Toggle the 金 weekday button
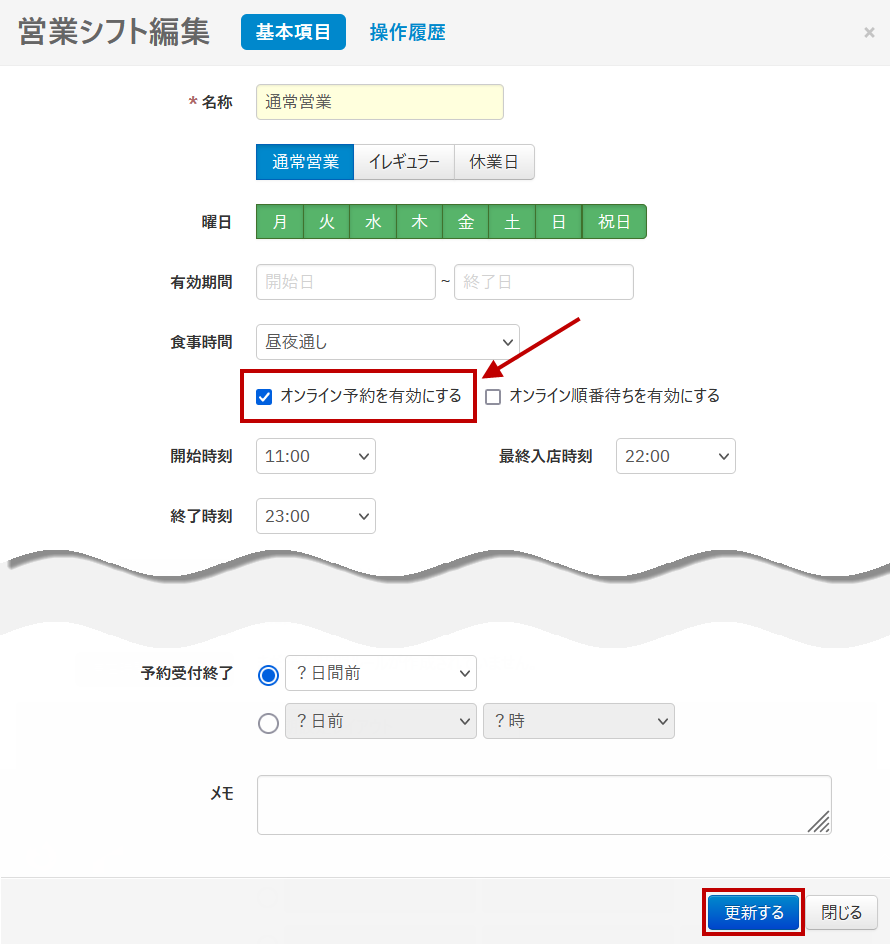Image resolution: width=890 pixels, height=944 pixels. [465, 222]
